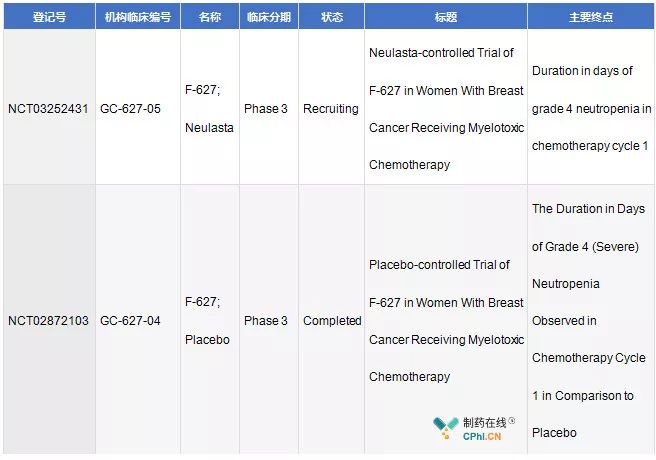This screenshot has width=656, height=460.
Task: Click the 状态 column header
Action: [x=331, y=16]
